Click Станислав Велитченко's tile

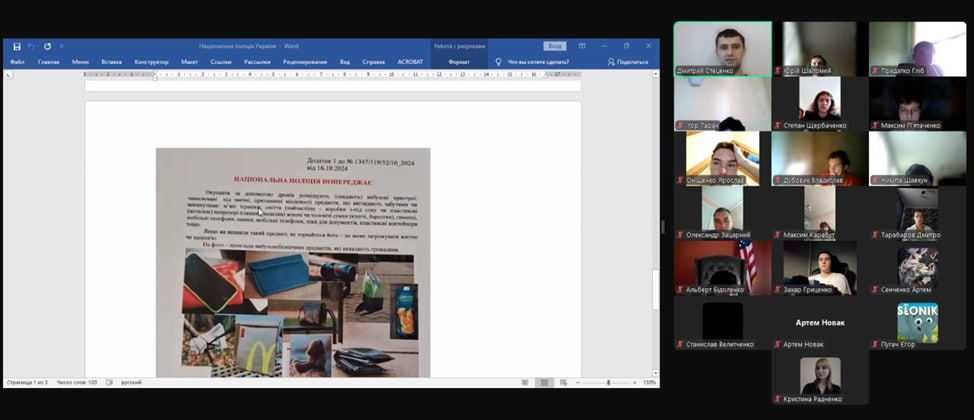pyautogui.click(x=723, y=322)
